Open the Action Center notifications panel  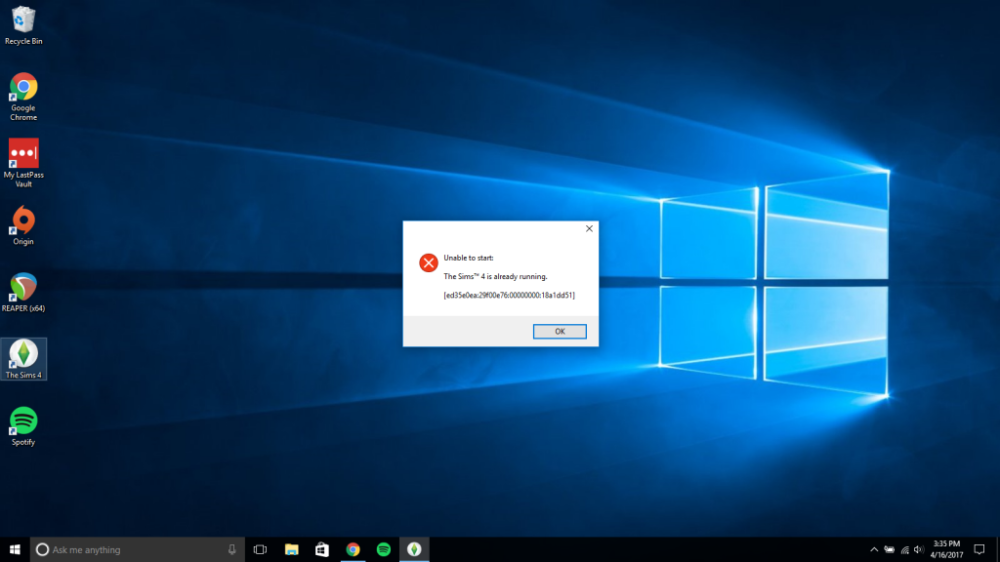point(981,549)
